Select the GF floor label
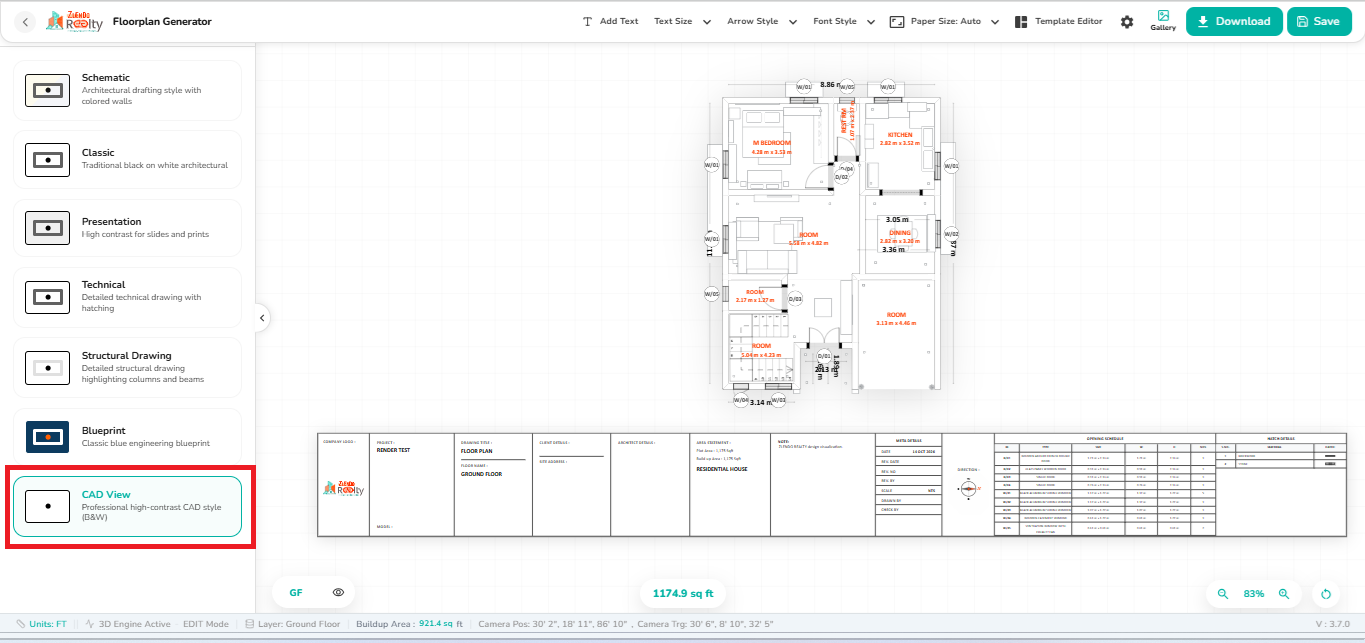The height and width of the screenshot is (643, 1365). point(296,593)
